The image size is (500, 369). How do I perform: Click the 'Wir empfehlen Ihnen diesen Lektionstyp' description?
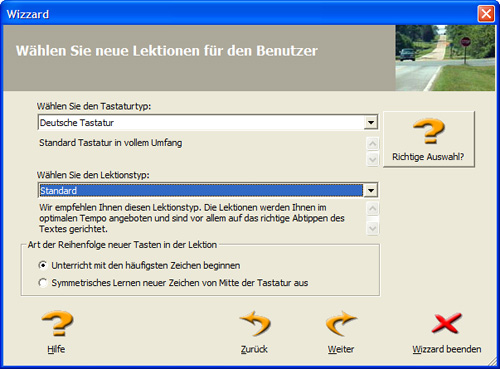[192, 218]
